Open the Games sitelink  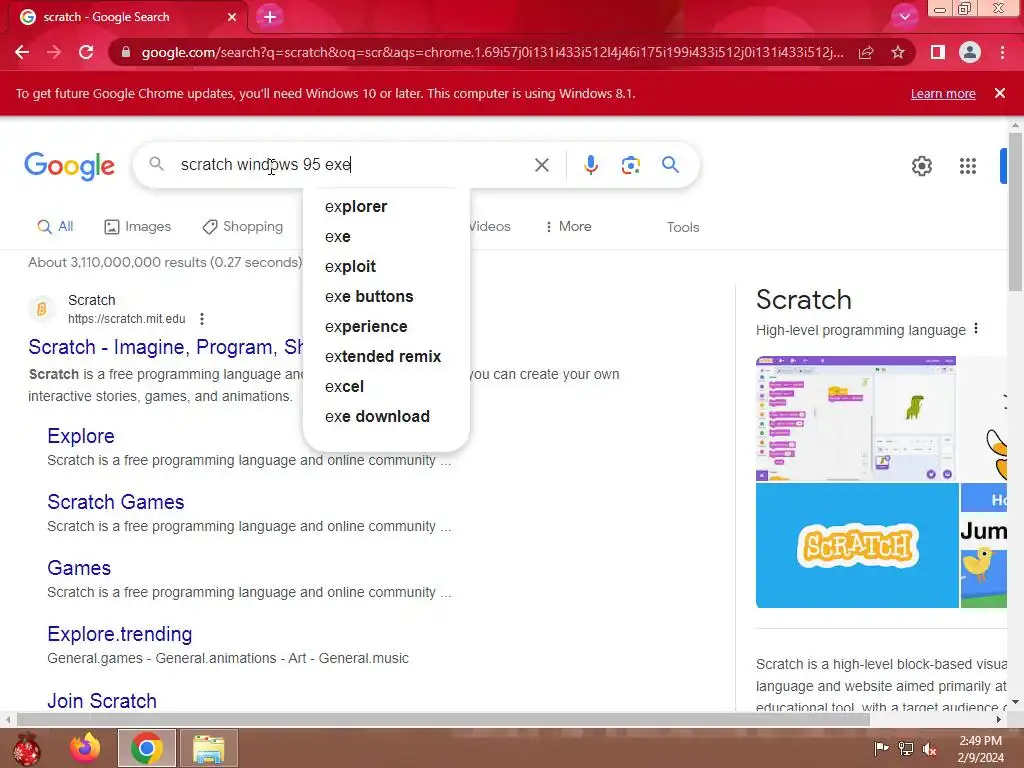click(x=79, y=568)
